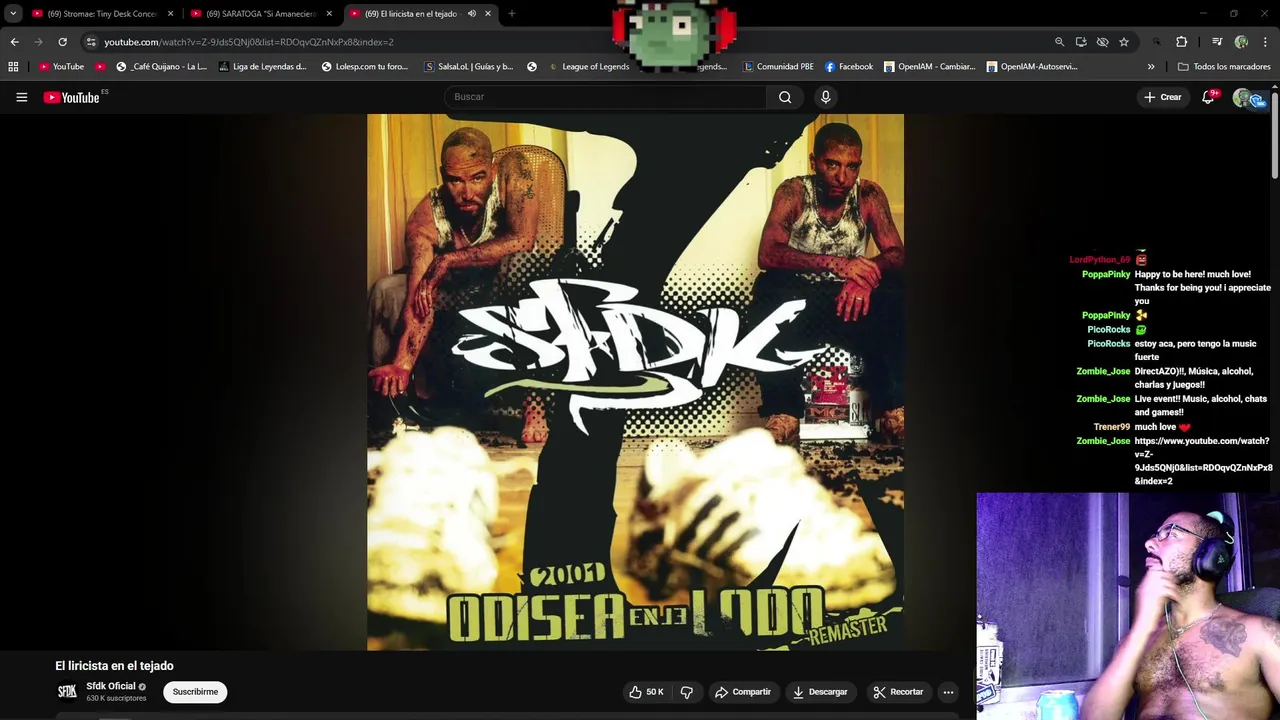Screen dimensions: 1280x720
Task: Open a new browser tab
Action: coord(512,14)
